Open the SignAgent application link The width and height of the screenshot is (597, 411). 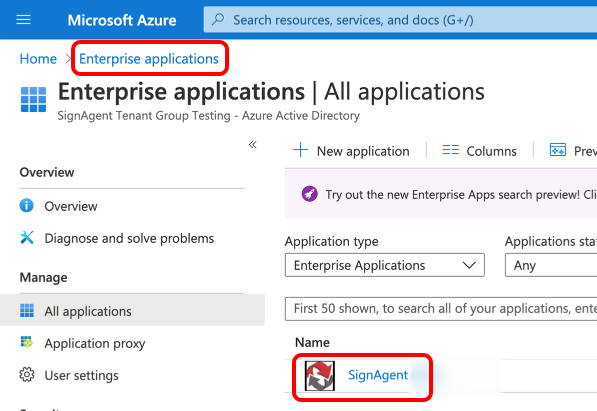coord(378,375)
